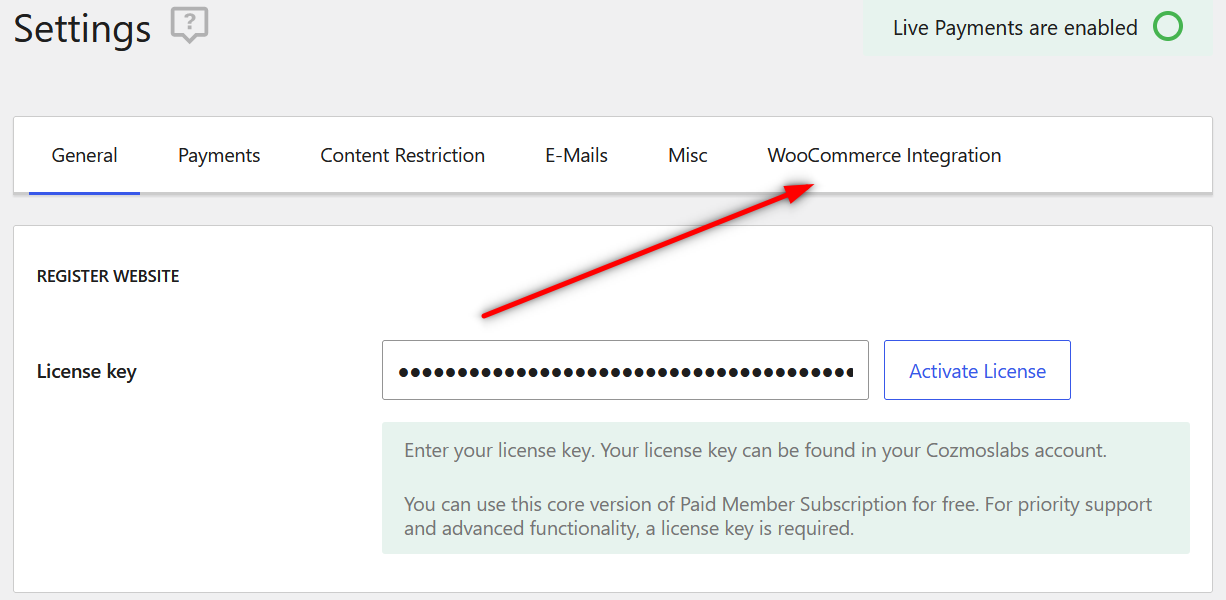Select the General tab
Screen dimensions: 1226x600
(84, 155)
